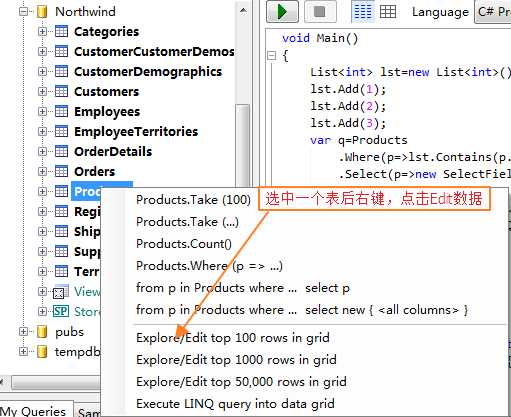The image size is (511, 417).
Task: Choose Explore/Edit top 1000 rows in grid
Action: pos(236,360)
